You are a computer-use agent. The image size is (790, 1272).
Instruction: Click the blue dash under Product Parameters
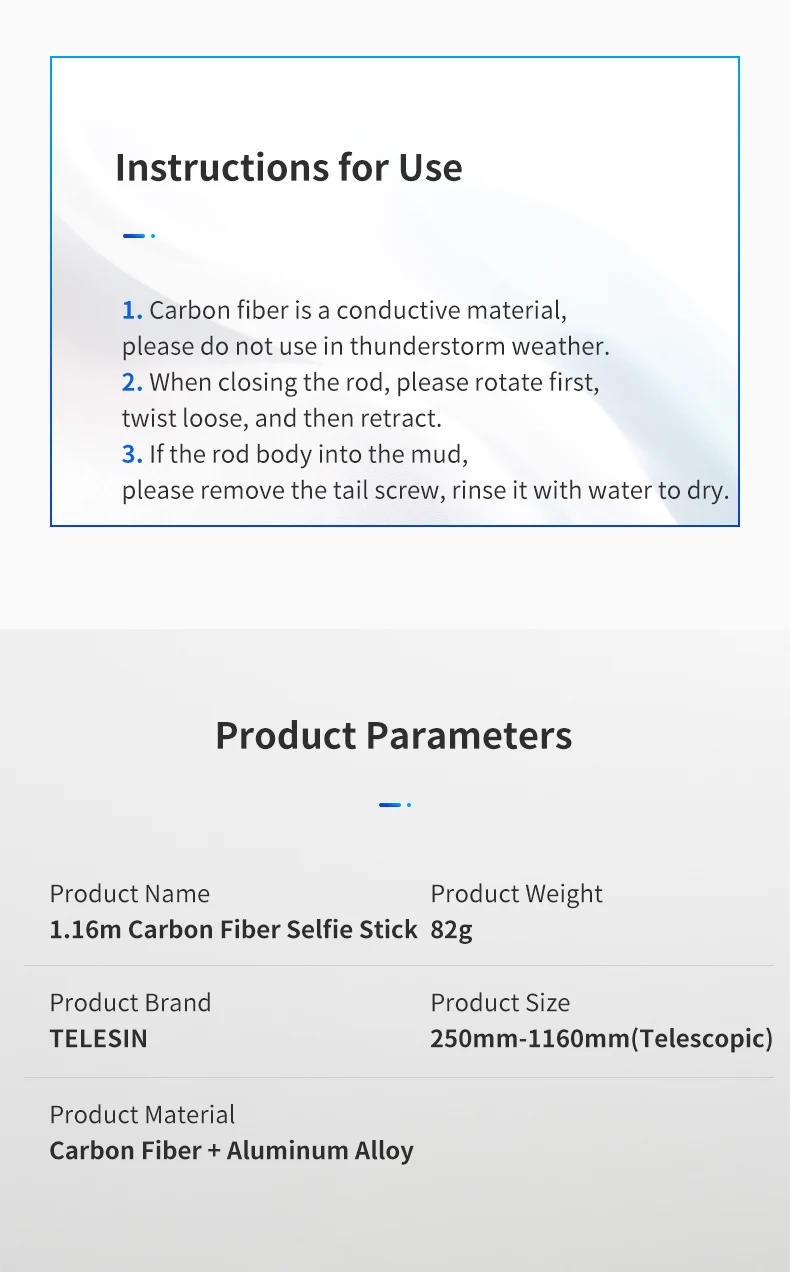(x=392, y=804)
